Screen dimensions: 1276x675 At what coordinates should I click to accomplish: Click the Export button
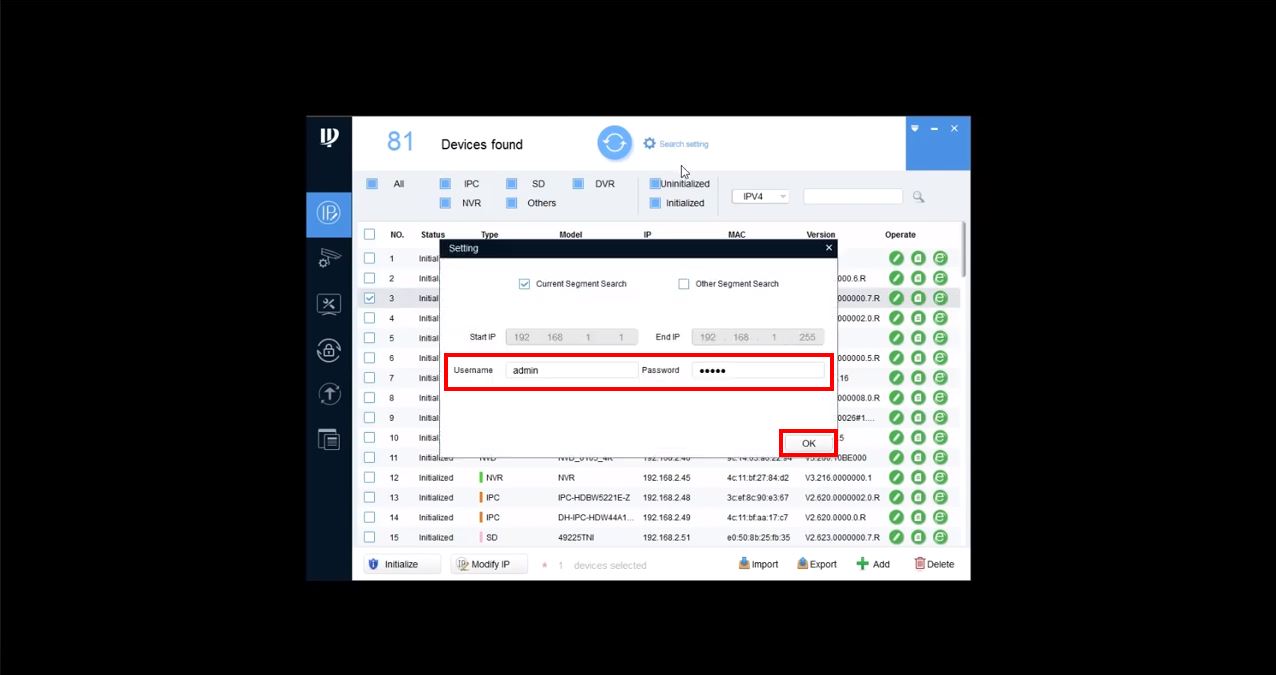(x=817, y=564)
